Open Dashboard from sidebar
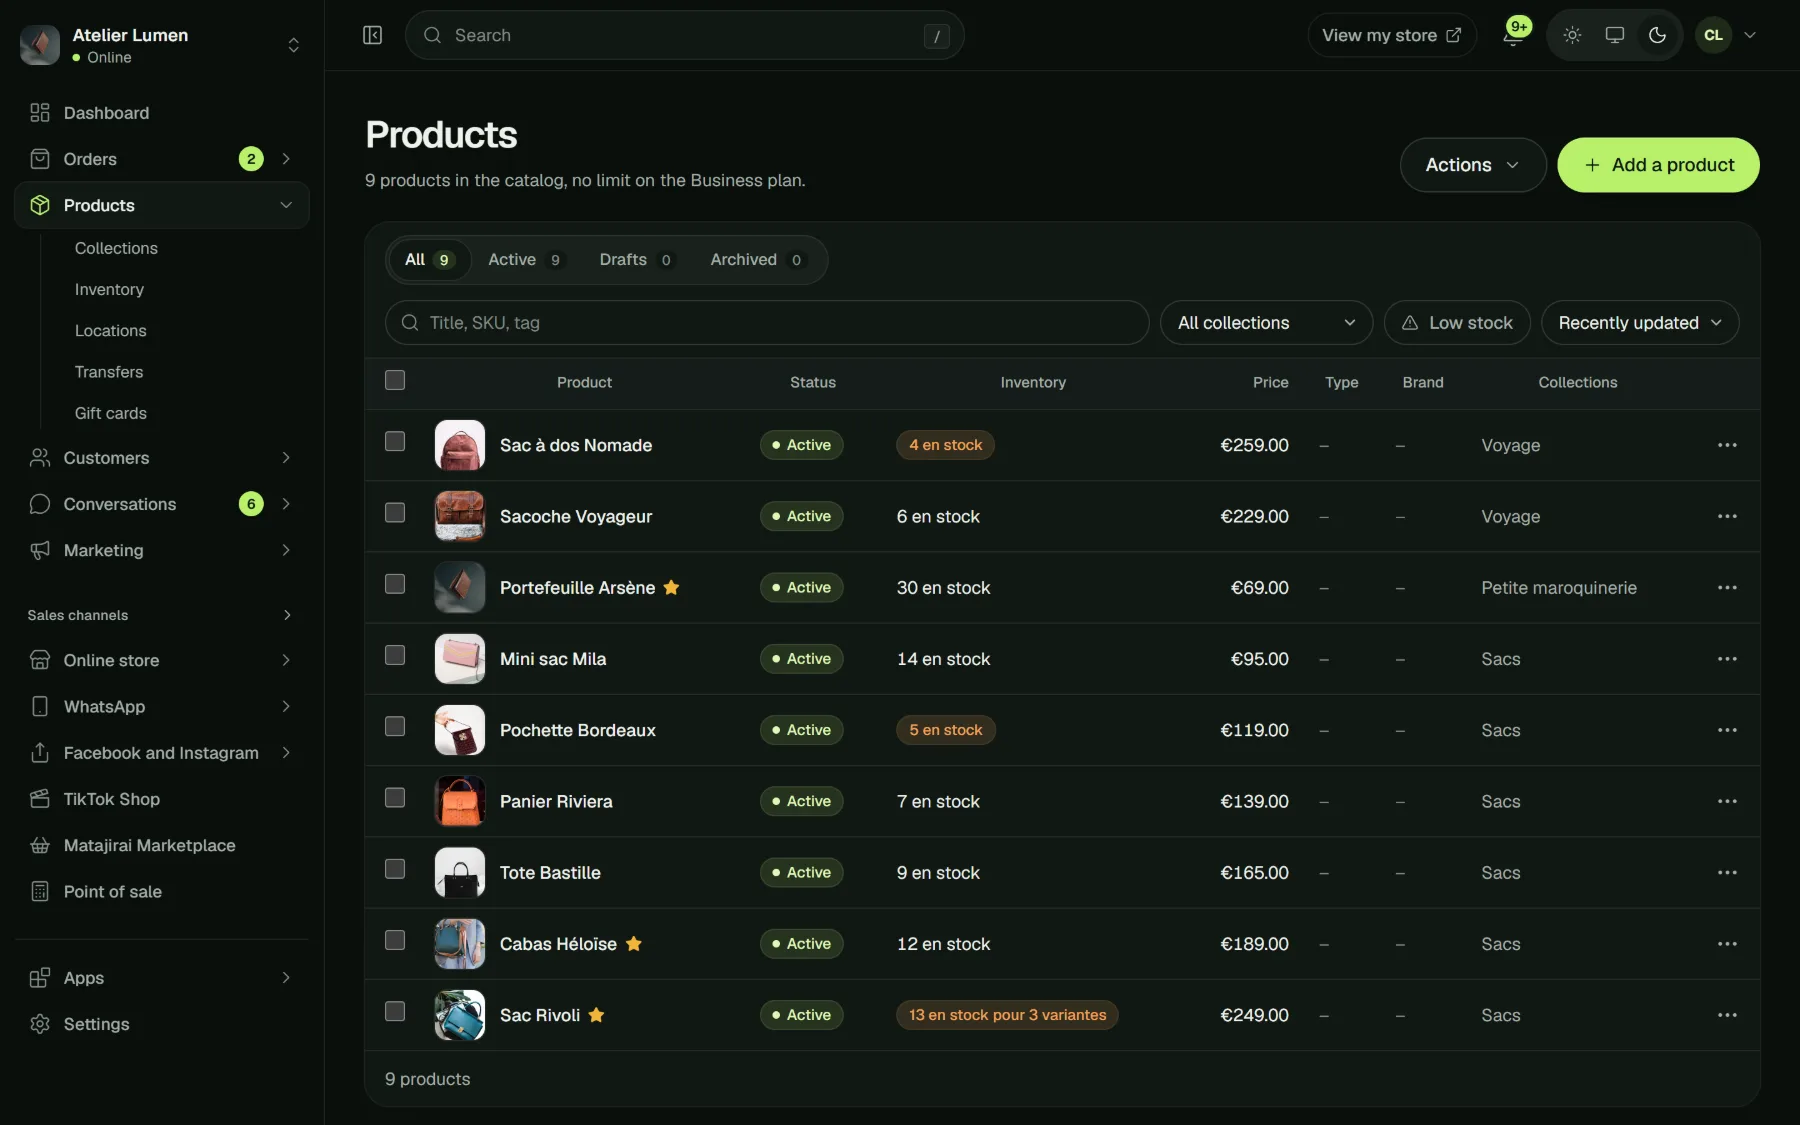The image size is (1800, 1125). (x=162, y=113)
